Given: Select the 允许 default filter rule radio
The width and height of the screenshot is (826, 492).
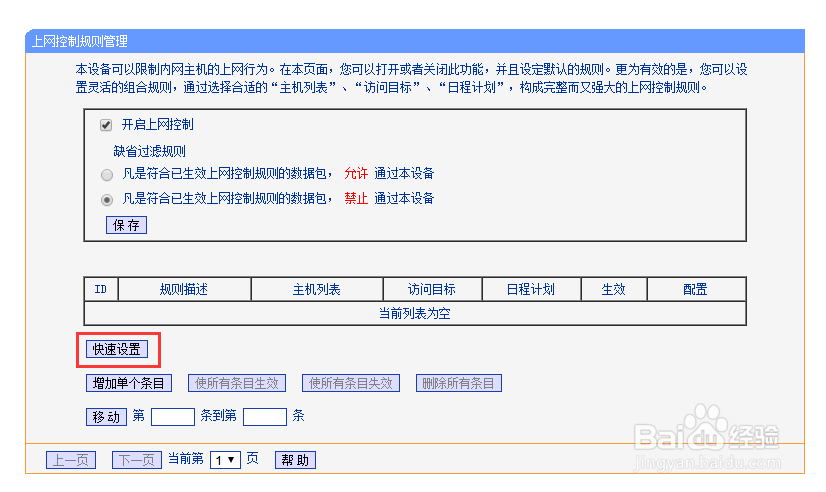Looking at the screenshot, I should point(107,174).
